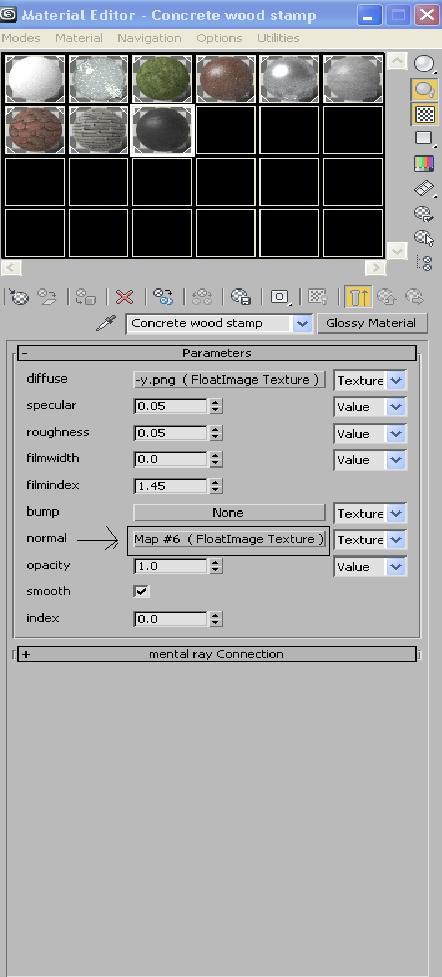This screenshot has width=442, height=977.
Task: Click Put Material to Scene icon
Action: (47, 296)
